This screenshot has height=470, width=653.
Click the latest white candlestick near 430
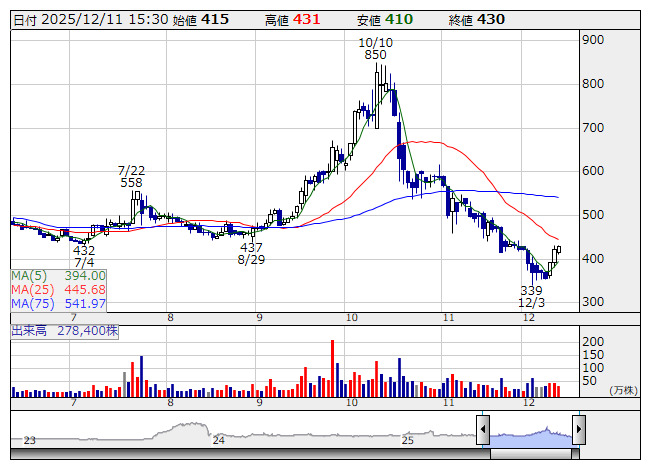click(558, 249)
